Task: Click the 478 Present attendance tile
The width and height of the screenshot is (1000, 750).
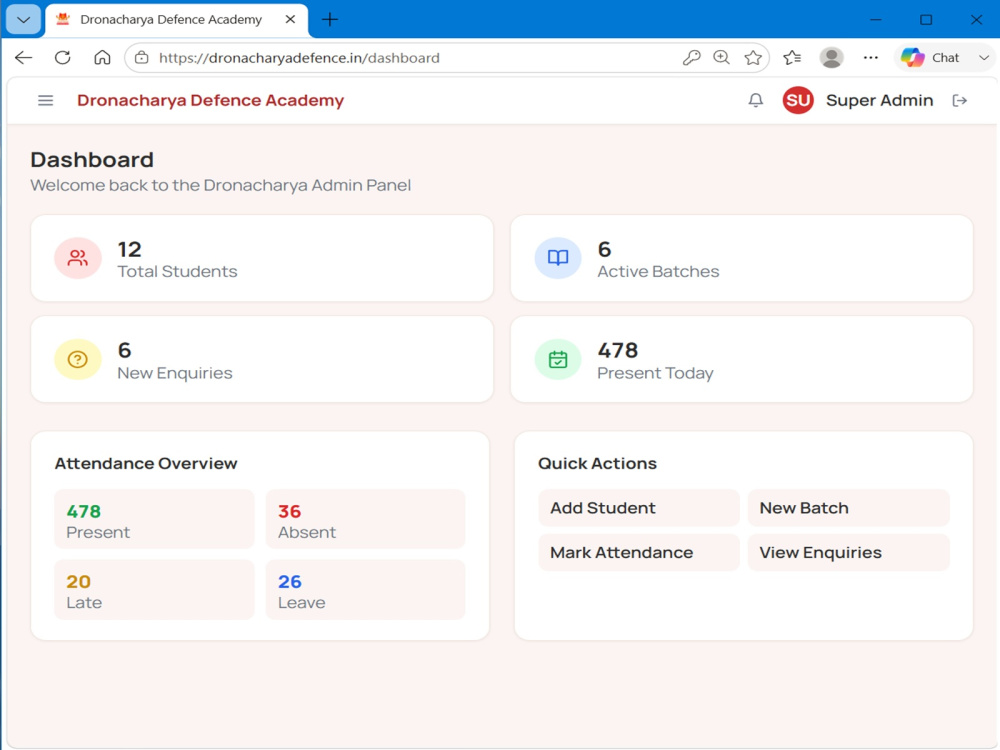Action: (x=154, y=519)
